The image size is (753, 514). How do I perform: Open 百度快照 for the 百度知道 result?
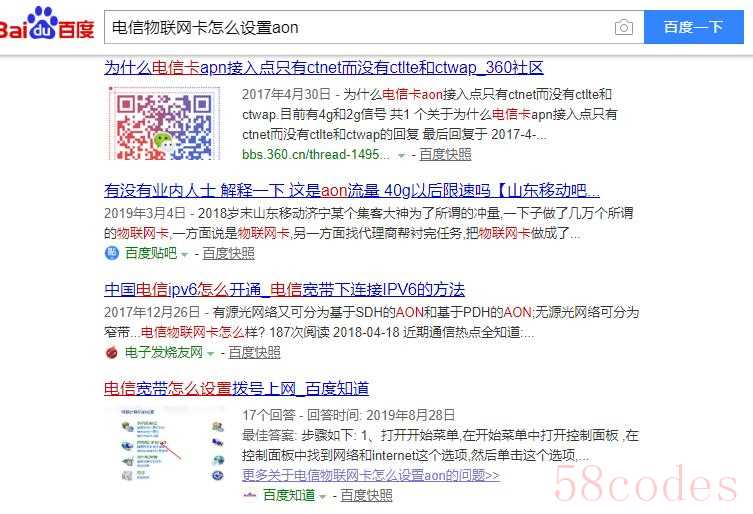[x=366, y=495]
